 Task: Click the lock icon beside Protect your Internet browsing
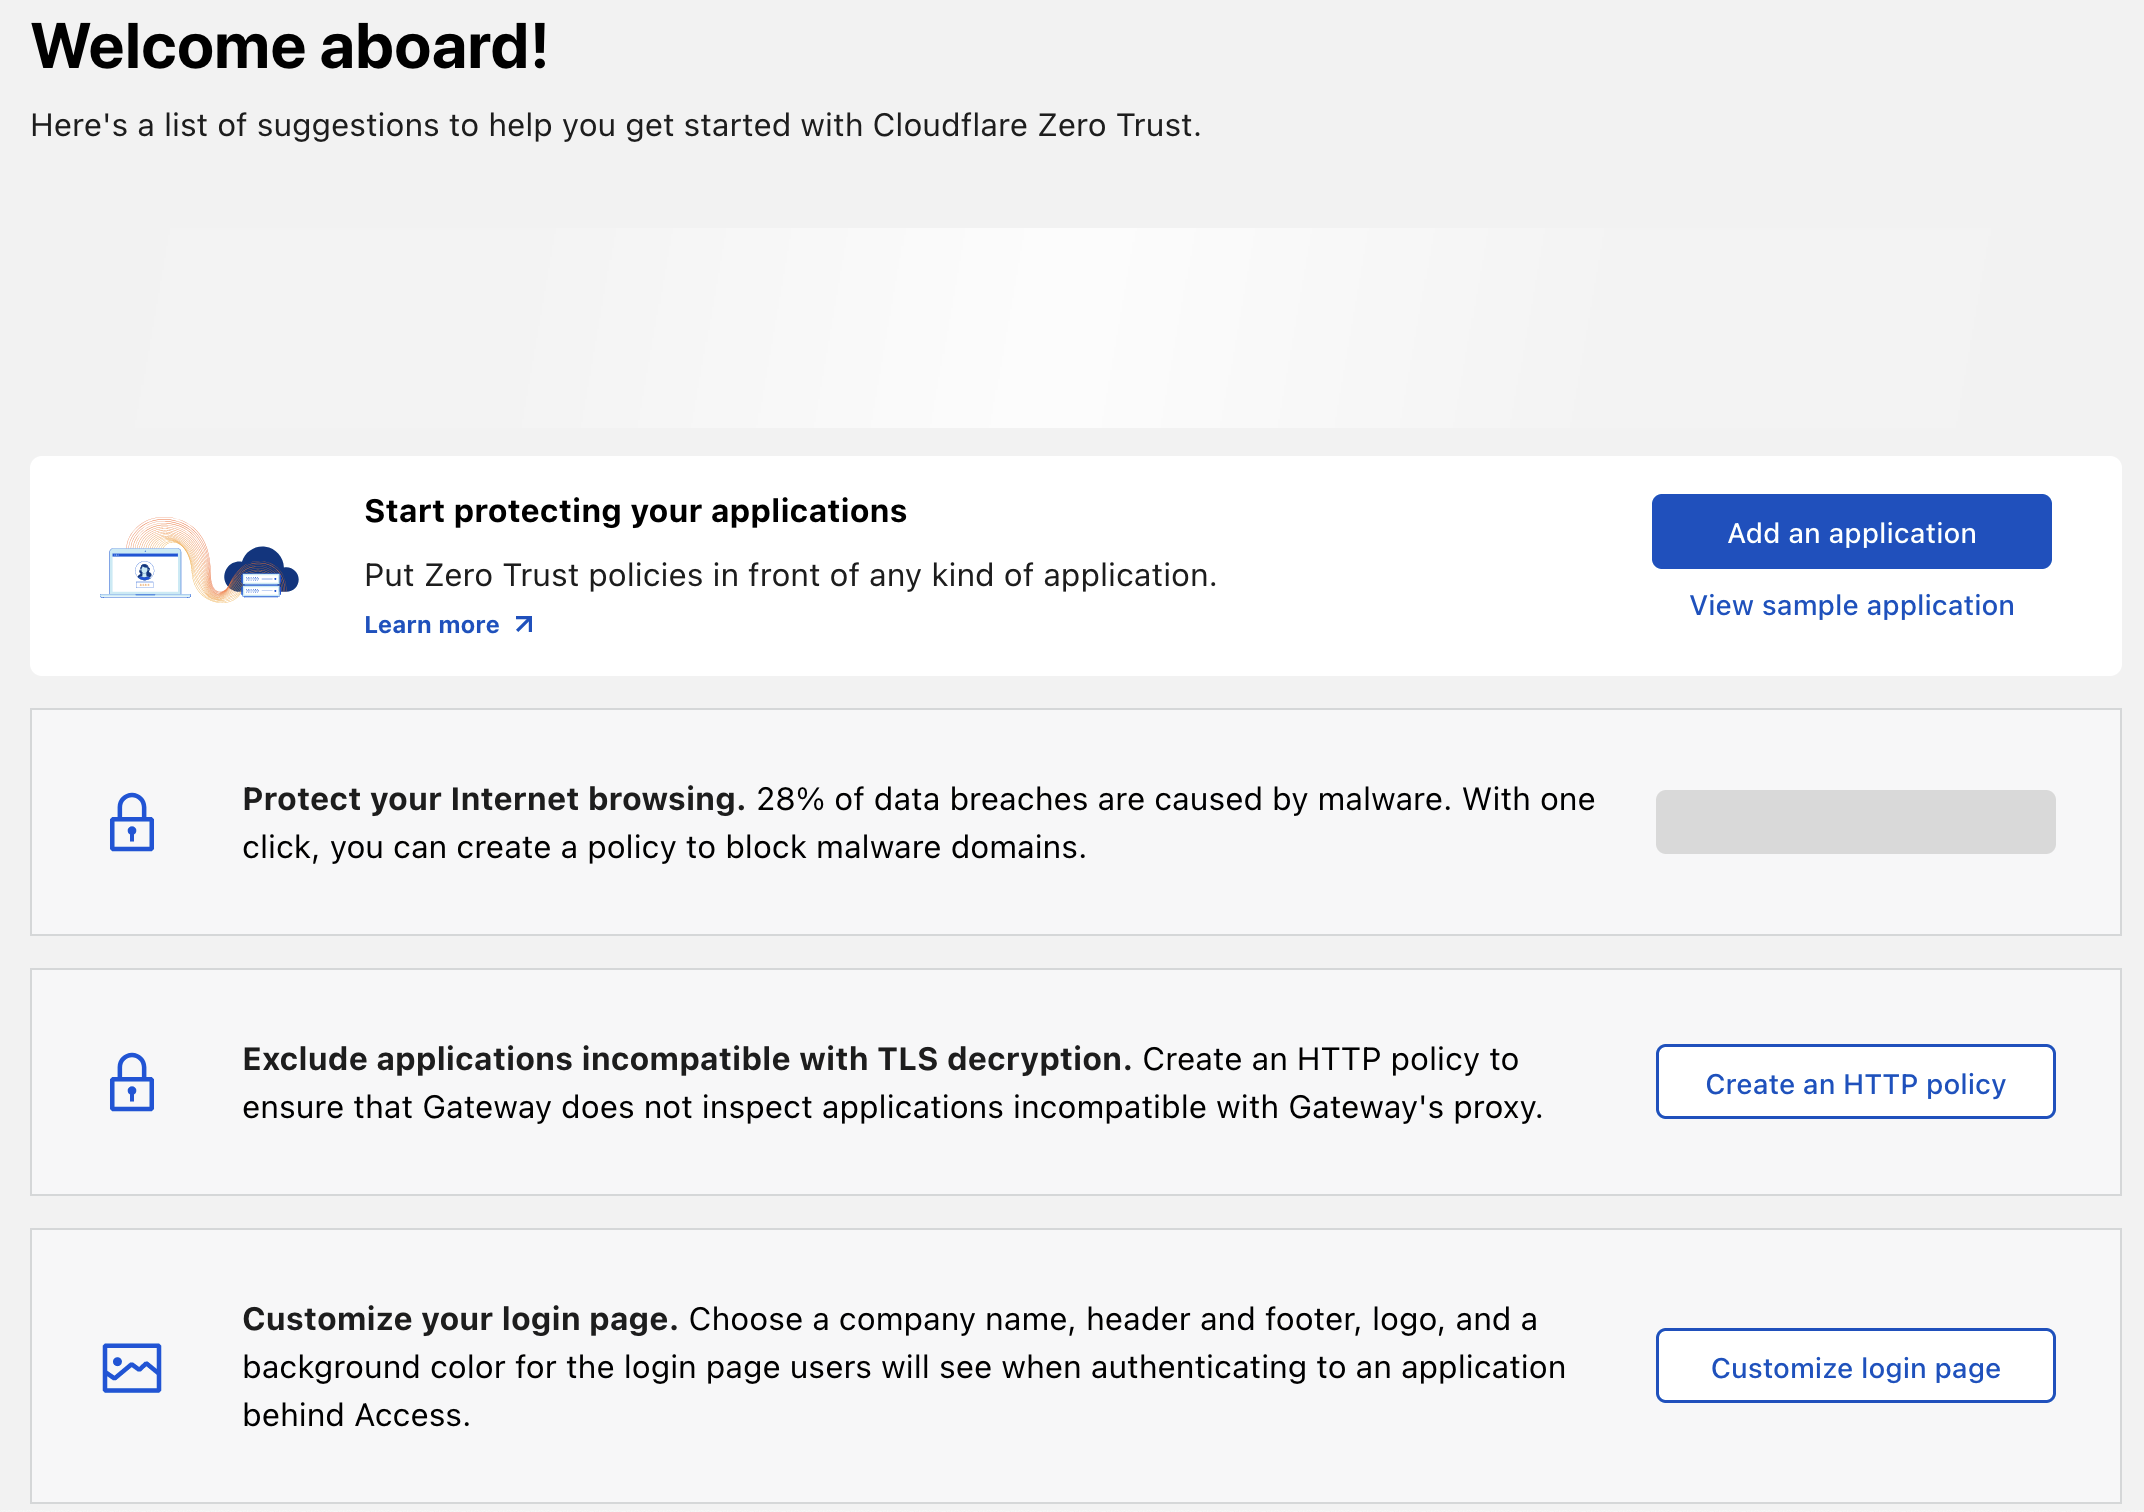(x=132, y=823)
